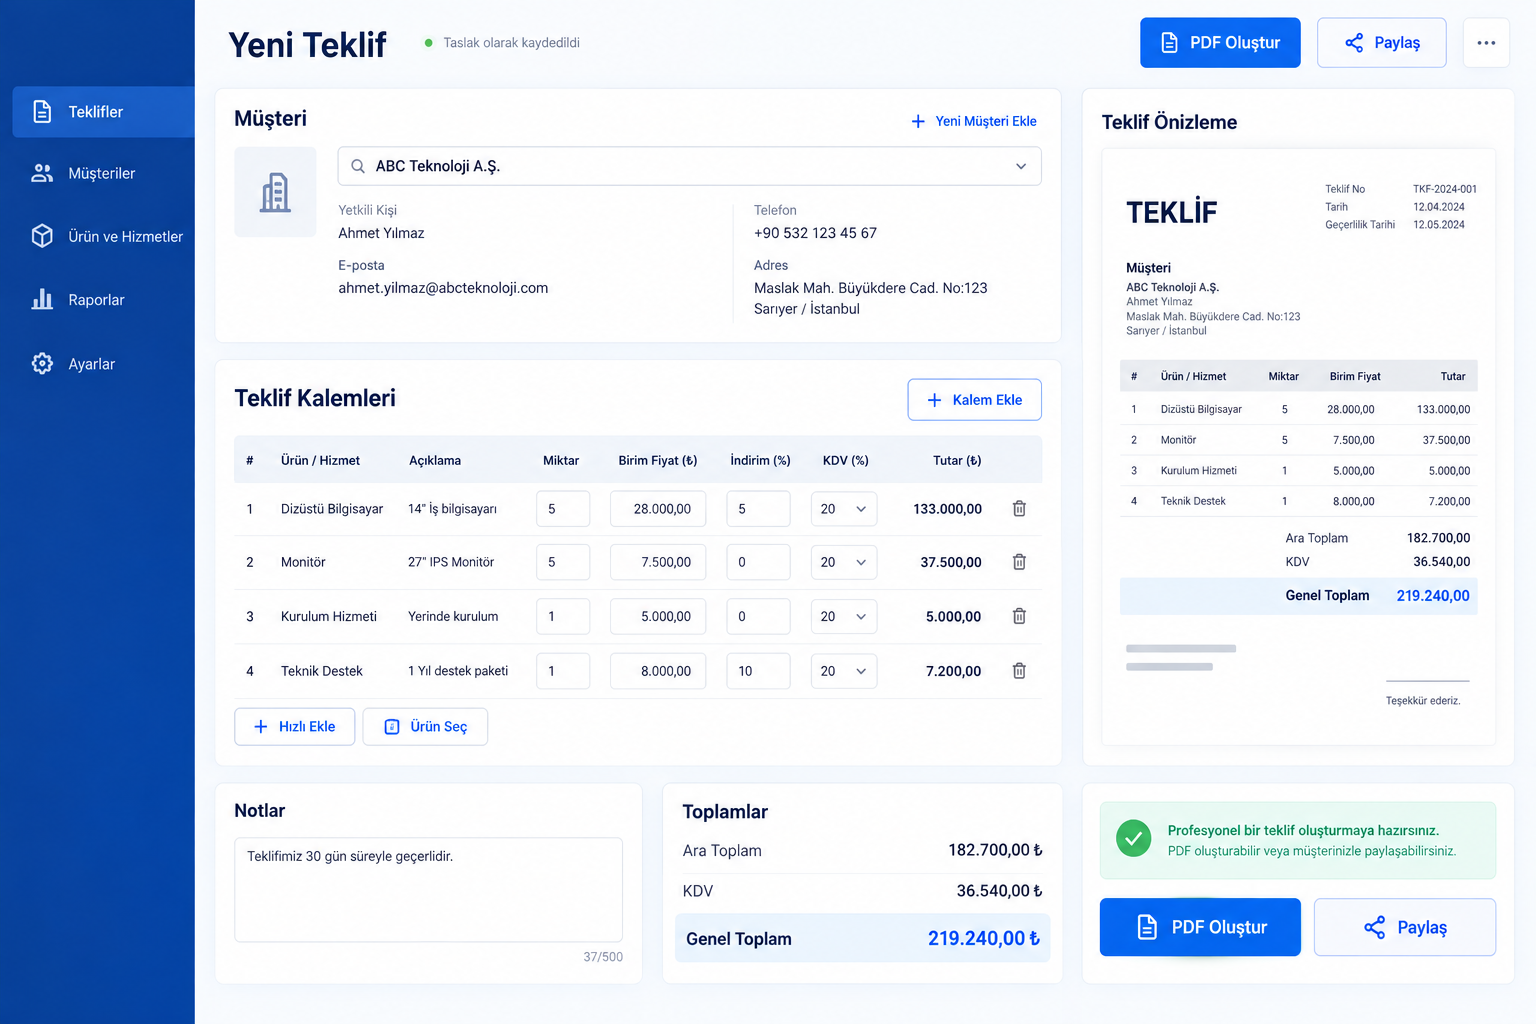Open KDV rate dropdown for Monitör
1536x1024 pixels.
(x=844, y=562)
